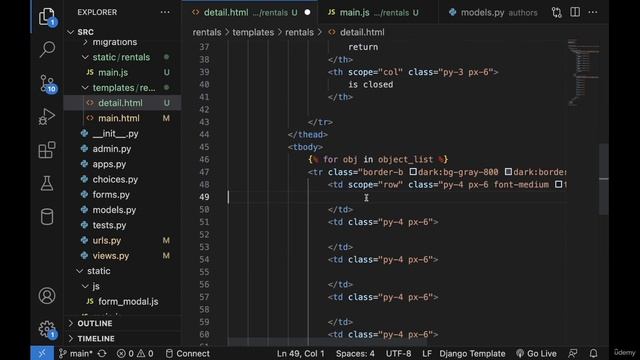Image resolution: width=640 pixels, height=360 pixels.
Task: Expand the migrations folder
Action: [85, 42]
